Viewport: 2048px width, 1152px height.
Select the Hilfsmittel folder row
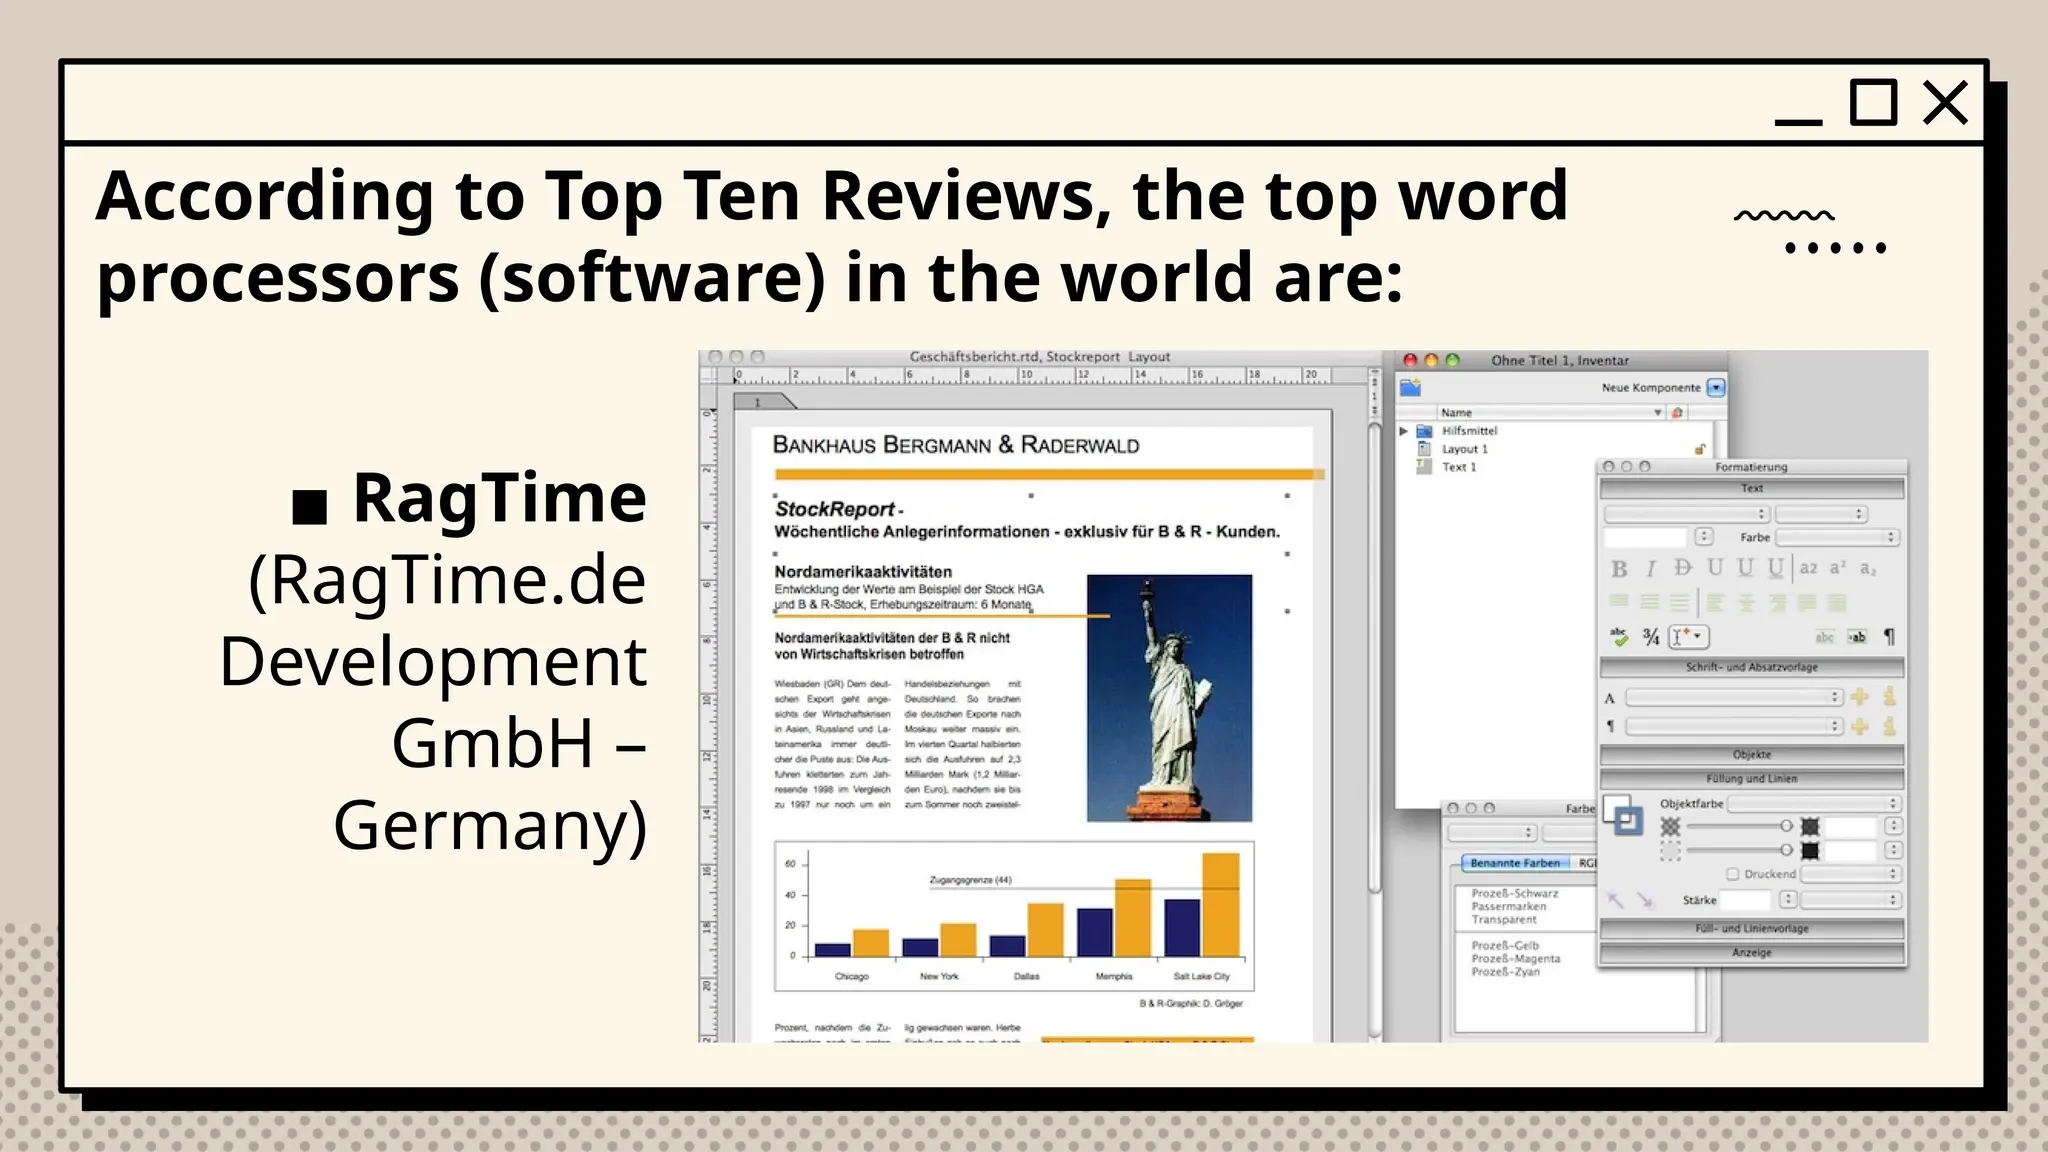coord(1469,431)
